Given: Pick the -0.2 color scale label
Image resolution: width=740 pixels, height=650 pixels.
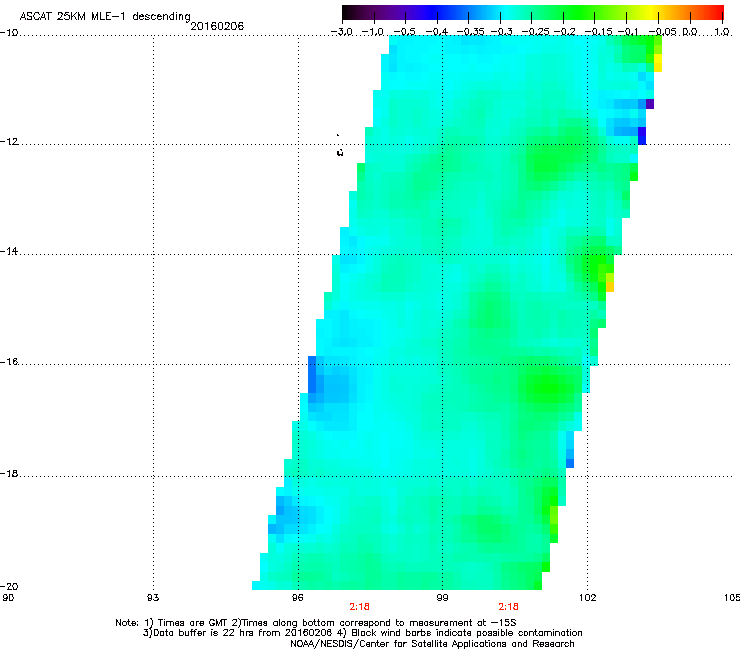Looking at the screenshot, I should [565, 32].
